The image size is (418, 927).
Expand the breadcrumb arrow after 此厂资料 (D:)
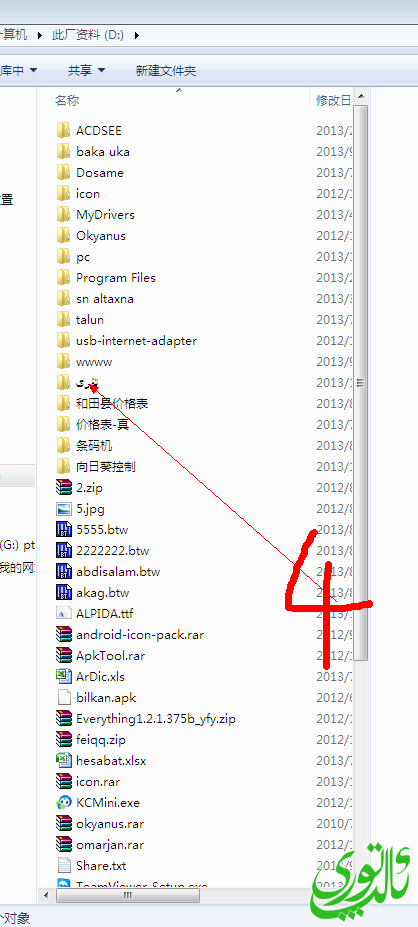pos(137,35)
